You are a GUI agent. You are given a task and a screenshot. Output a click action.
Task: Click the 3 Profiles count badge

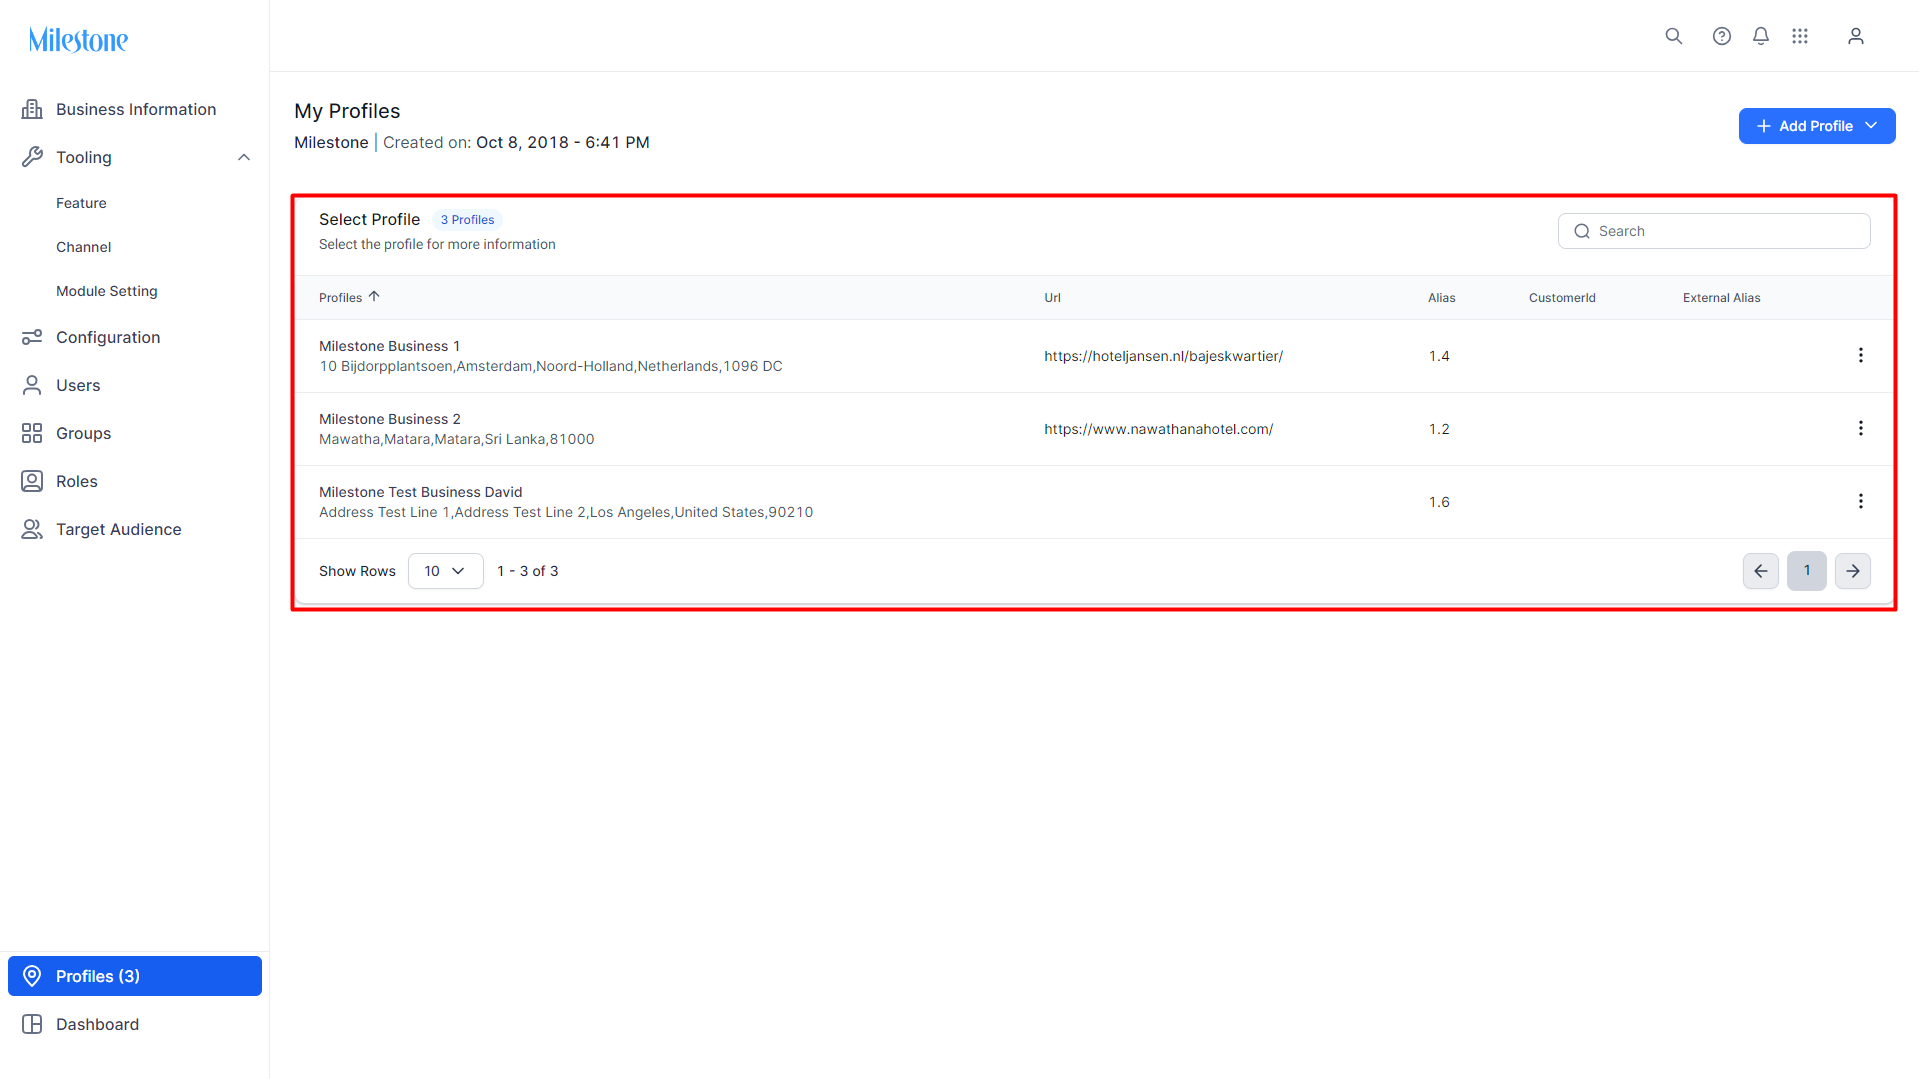(467, 220)
